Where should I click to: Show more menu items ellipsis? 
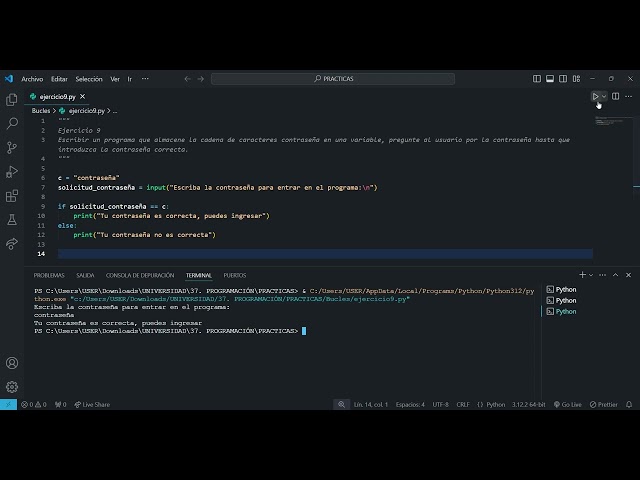point(145,79)
